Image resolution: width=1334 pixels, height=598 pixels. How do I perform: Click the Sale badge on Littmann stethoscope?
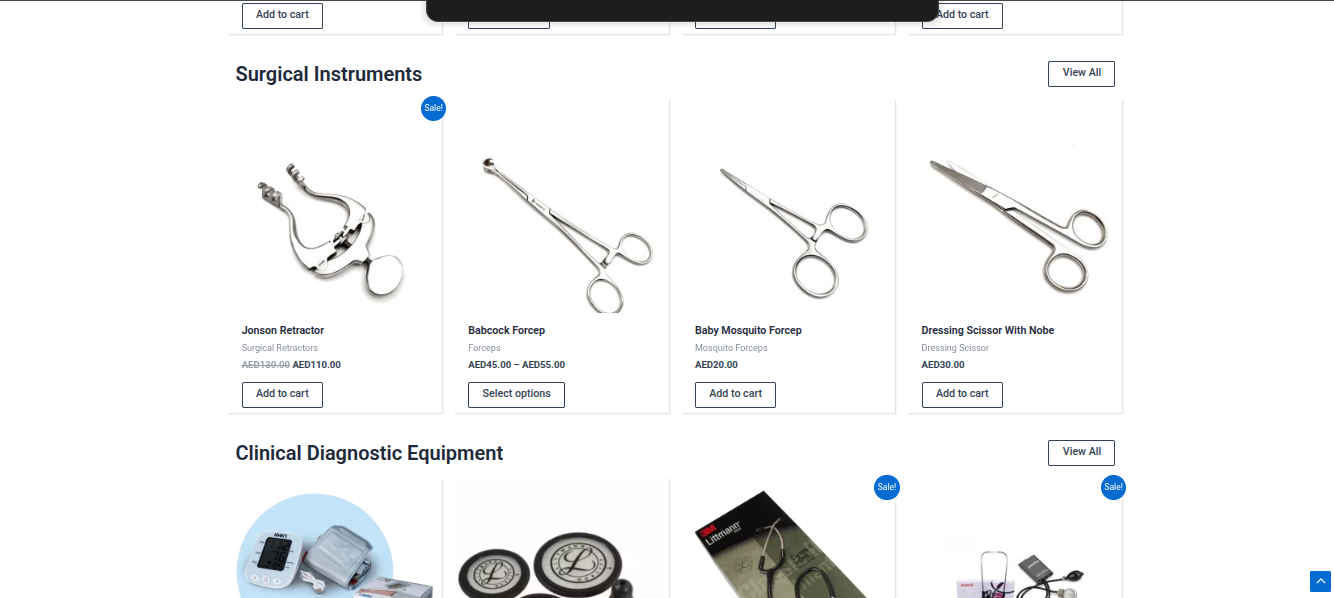pos(886,487)
